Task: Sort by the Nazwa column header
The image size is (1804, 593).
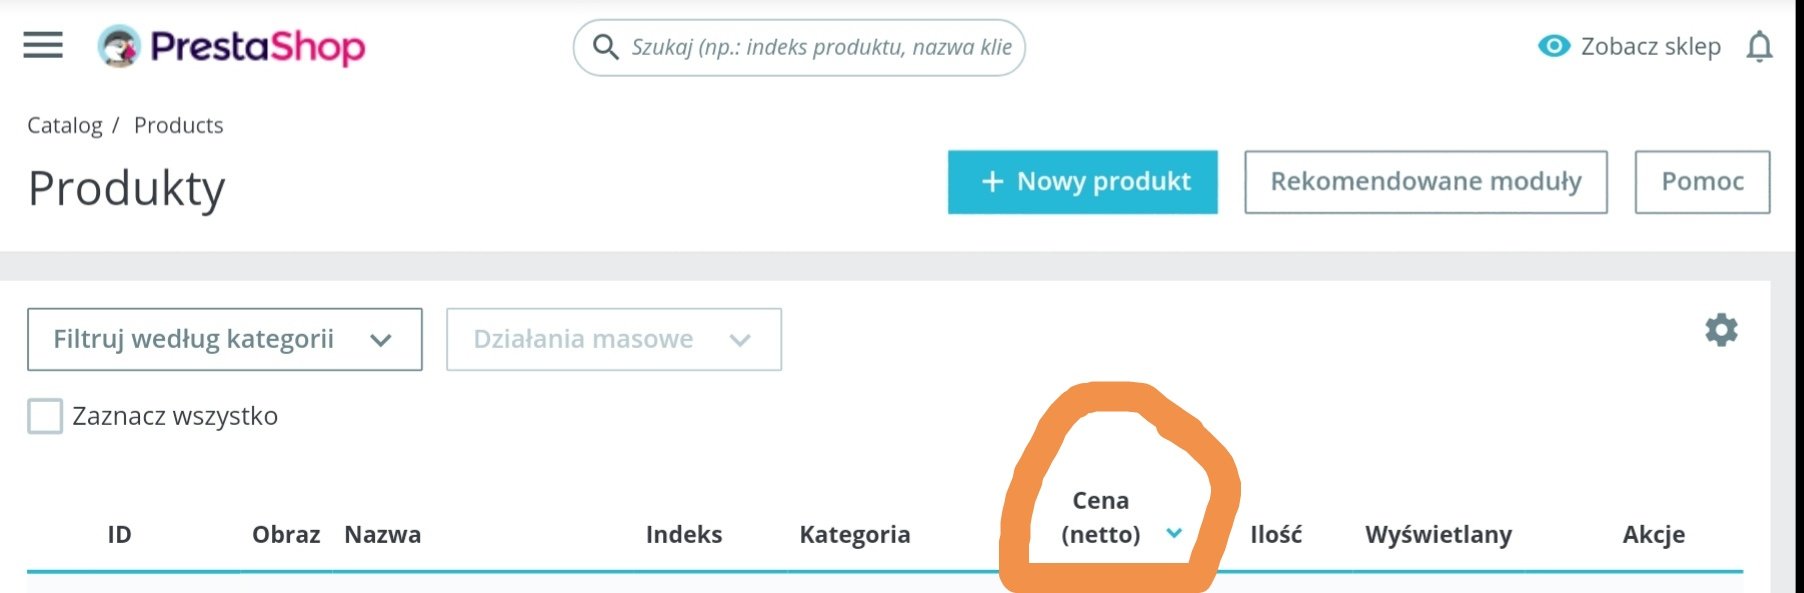Action: [x=382, y=535]
